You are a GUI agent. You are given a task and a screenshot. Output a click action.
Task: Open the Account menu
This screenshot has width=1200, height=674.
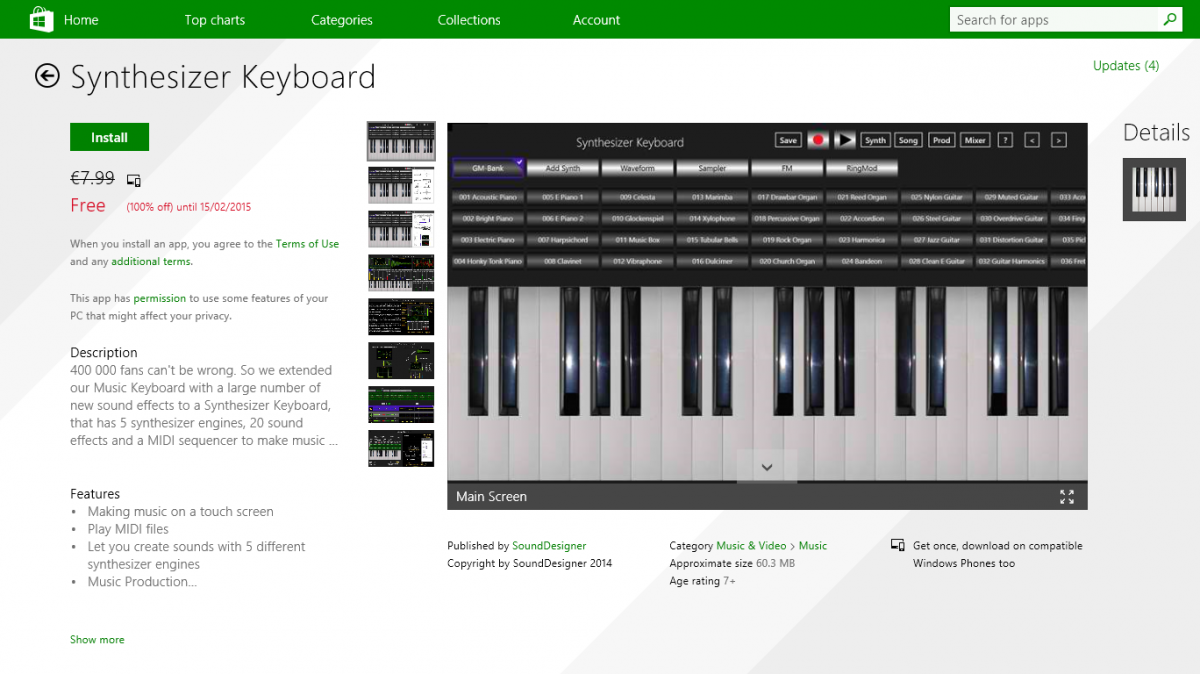click(x=596, y=20)
